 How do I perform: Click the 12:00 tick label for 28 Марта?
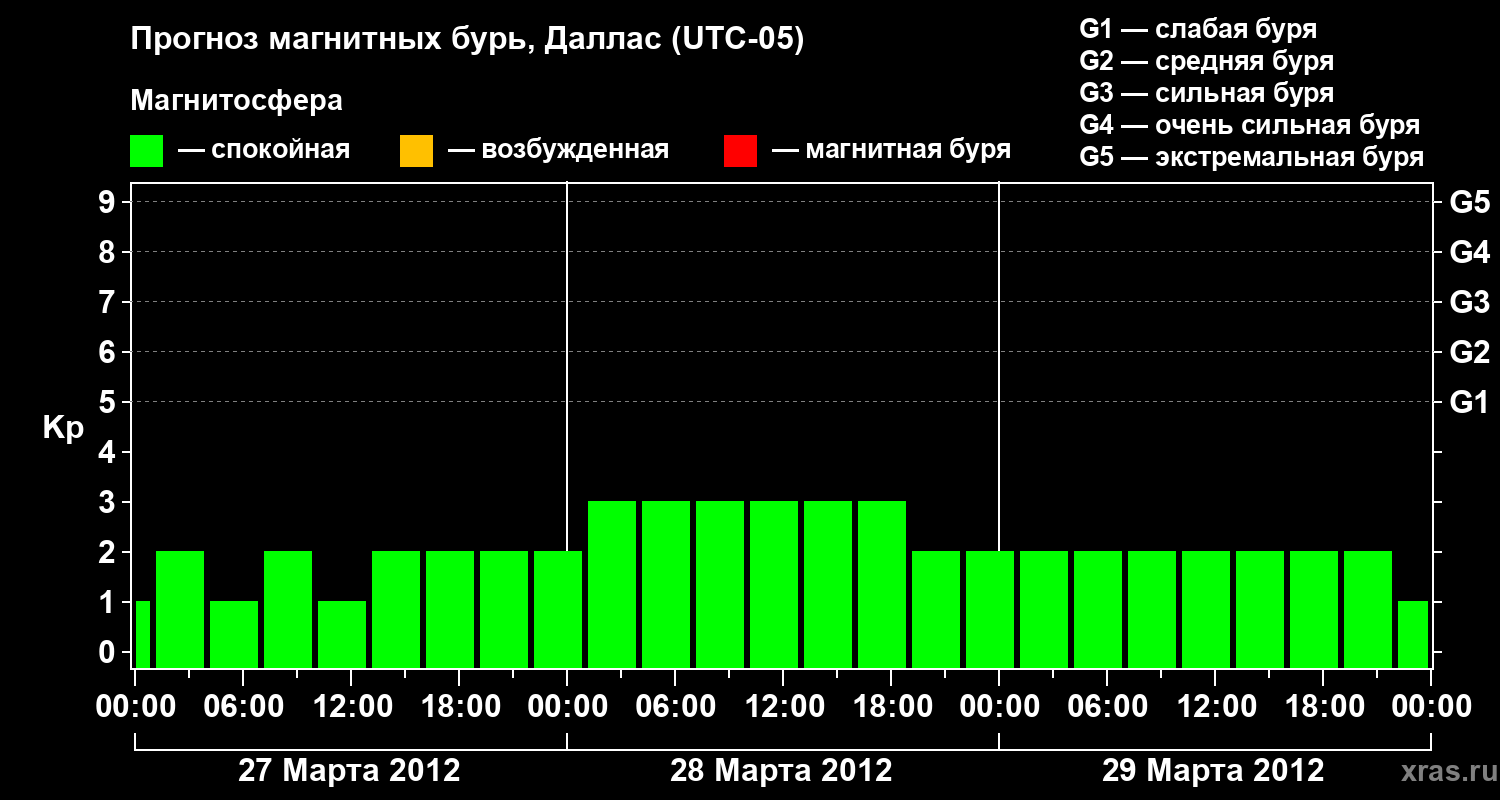coord(783,706)
